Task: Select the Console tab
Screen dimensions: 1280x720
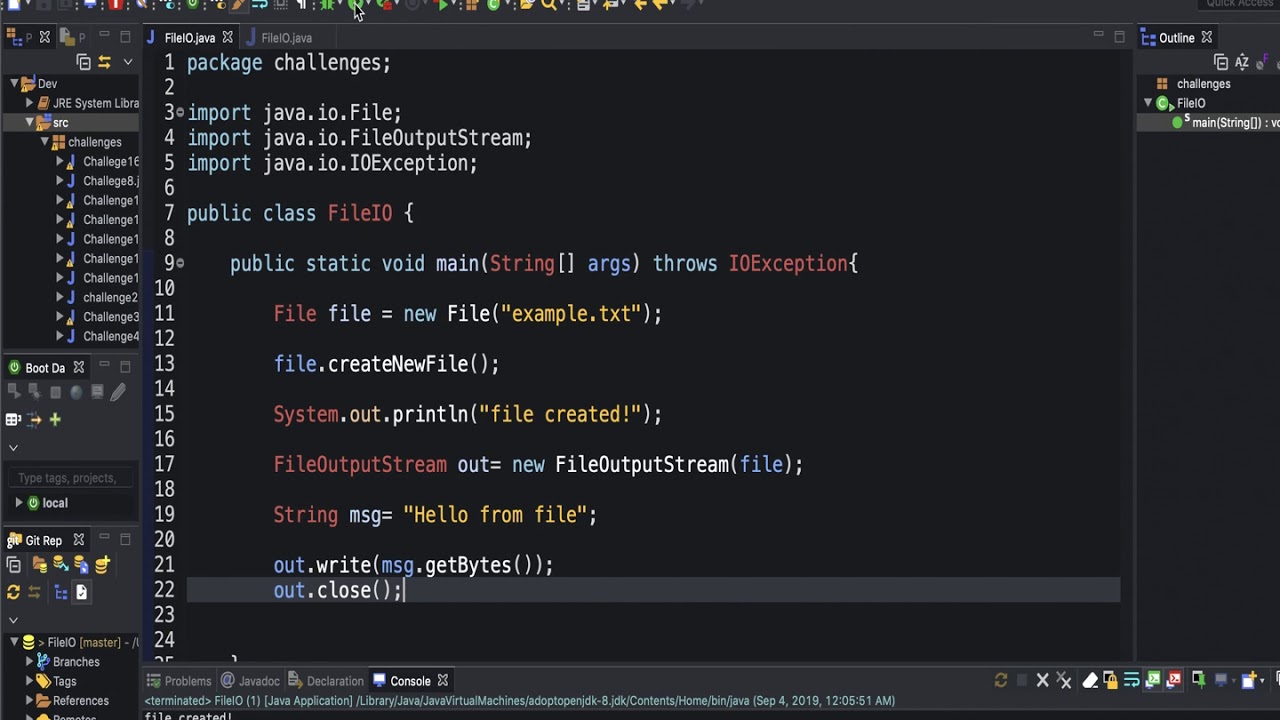Action: [x=410, y=681]
